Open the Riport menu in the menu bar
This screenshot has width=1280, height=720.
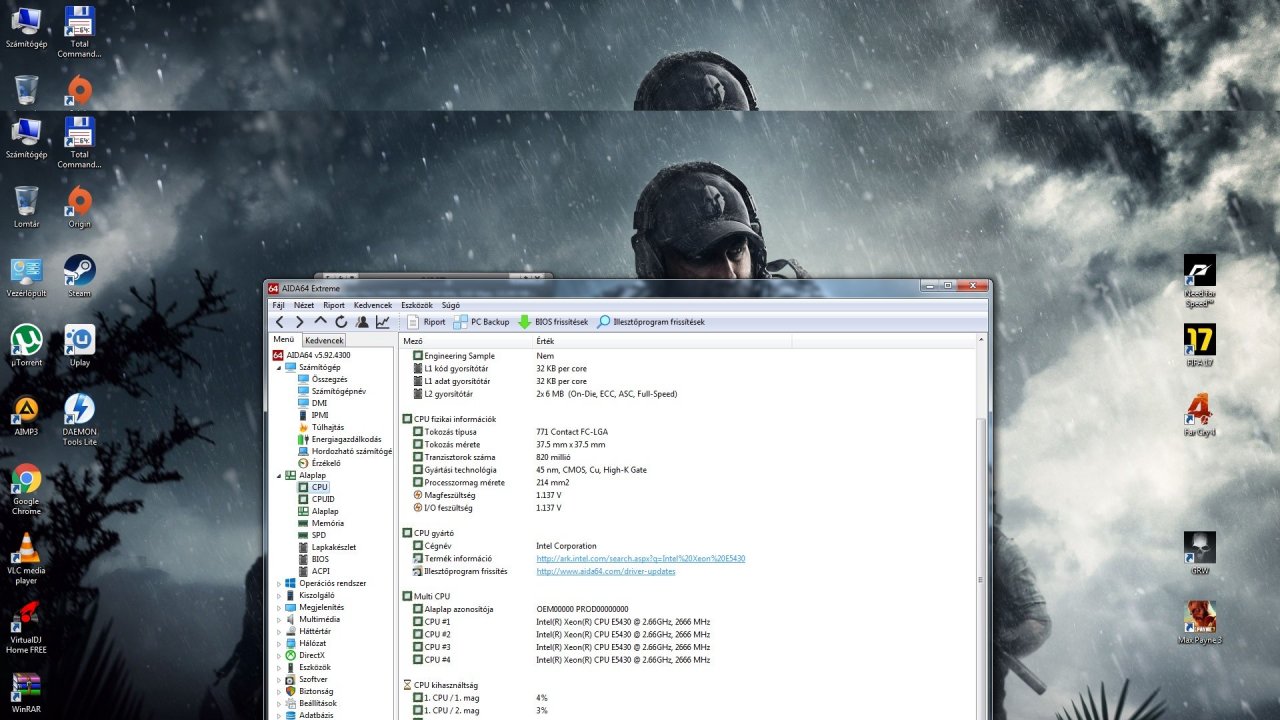pyautogui.click(x=334, y=305)
